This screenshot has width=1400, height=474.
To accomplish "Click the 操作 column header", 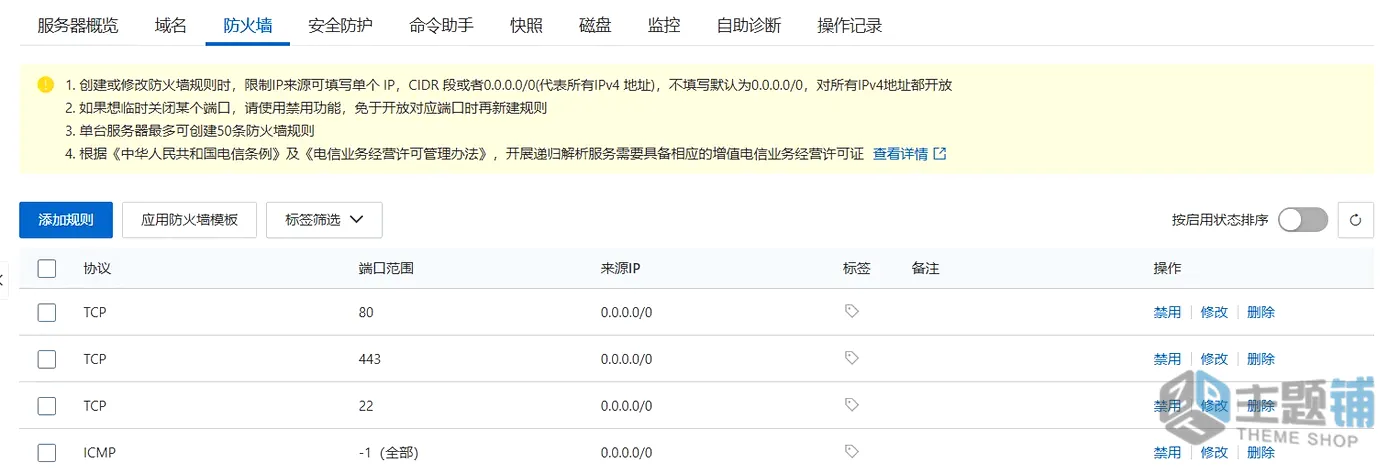I will [x=1168, y=269].
